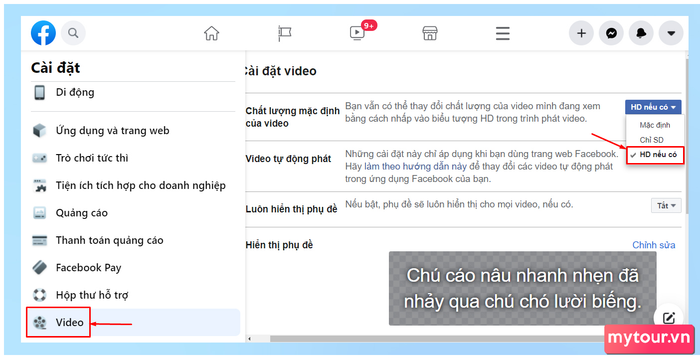The width and height of the screenshot is (700, 361).
Task: Click the plus Create button
Action: [x=581, y=33]
